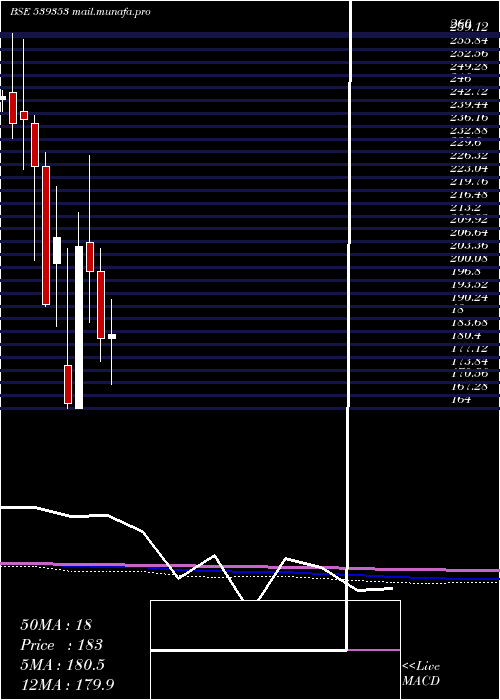Viewport: 500px width, 700px height.
Task: Click the last small white candlestick near 180
Action: [112, 337]
